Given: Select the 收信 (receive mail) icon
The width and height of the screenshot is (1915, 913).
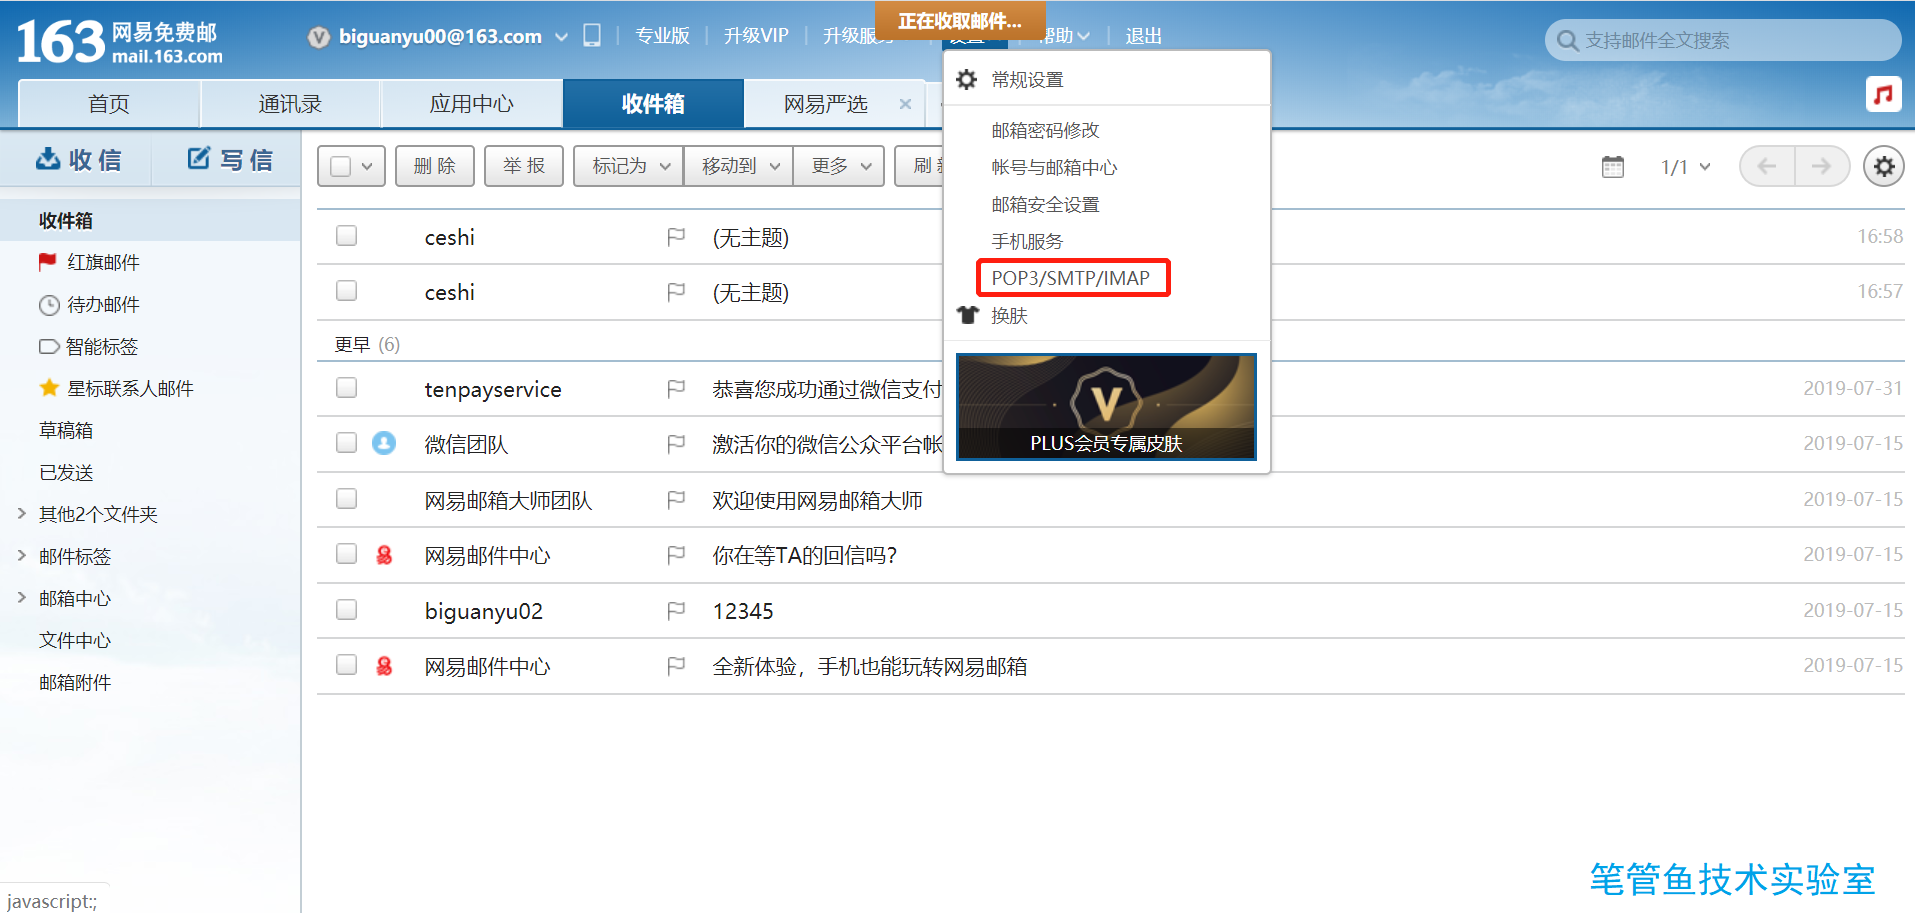Looking at the screenshot, I should pos(47,158).
